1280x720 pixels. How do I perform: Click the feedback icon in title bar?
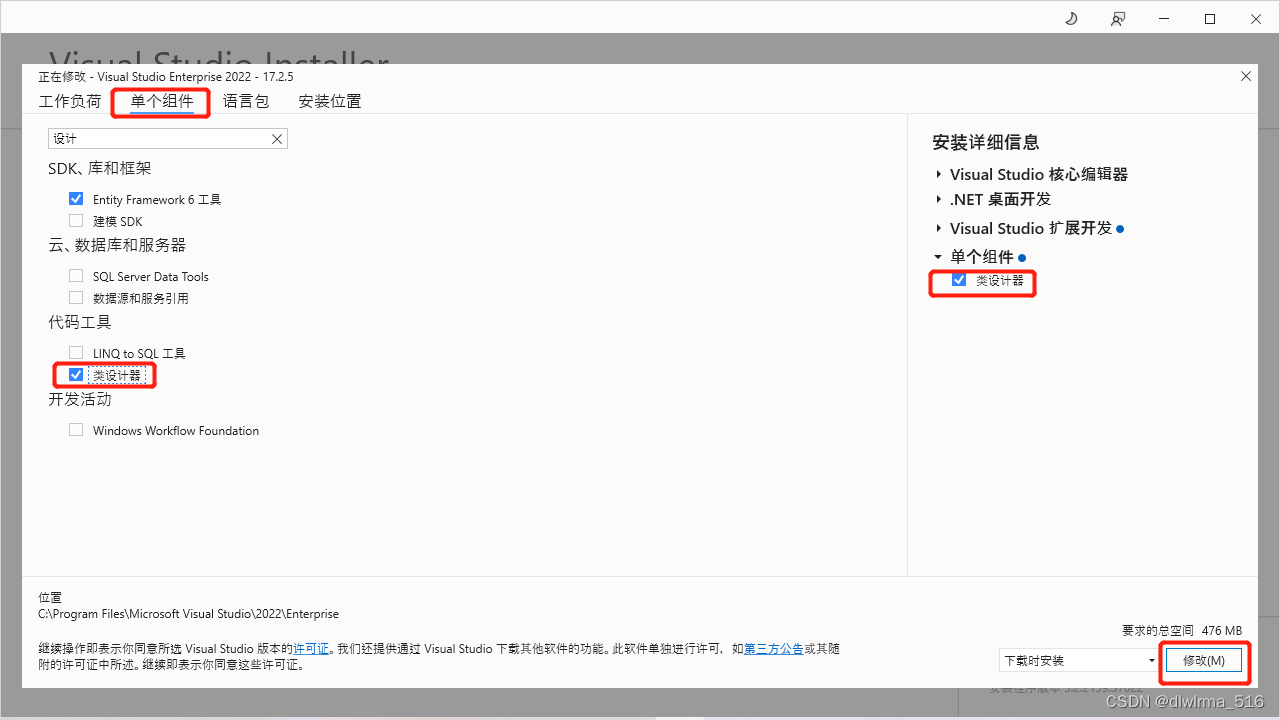1118,18
